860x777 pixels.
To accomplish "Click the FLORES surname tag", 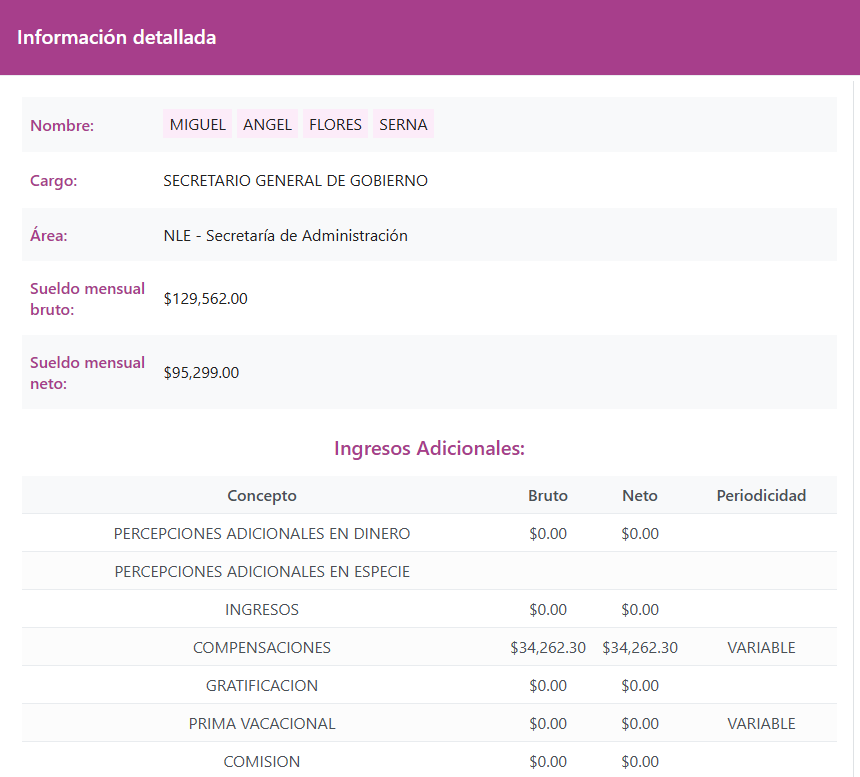I will click(x=335, y=125).
